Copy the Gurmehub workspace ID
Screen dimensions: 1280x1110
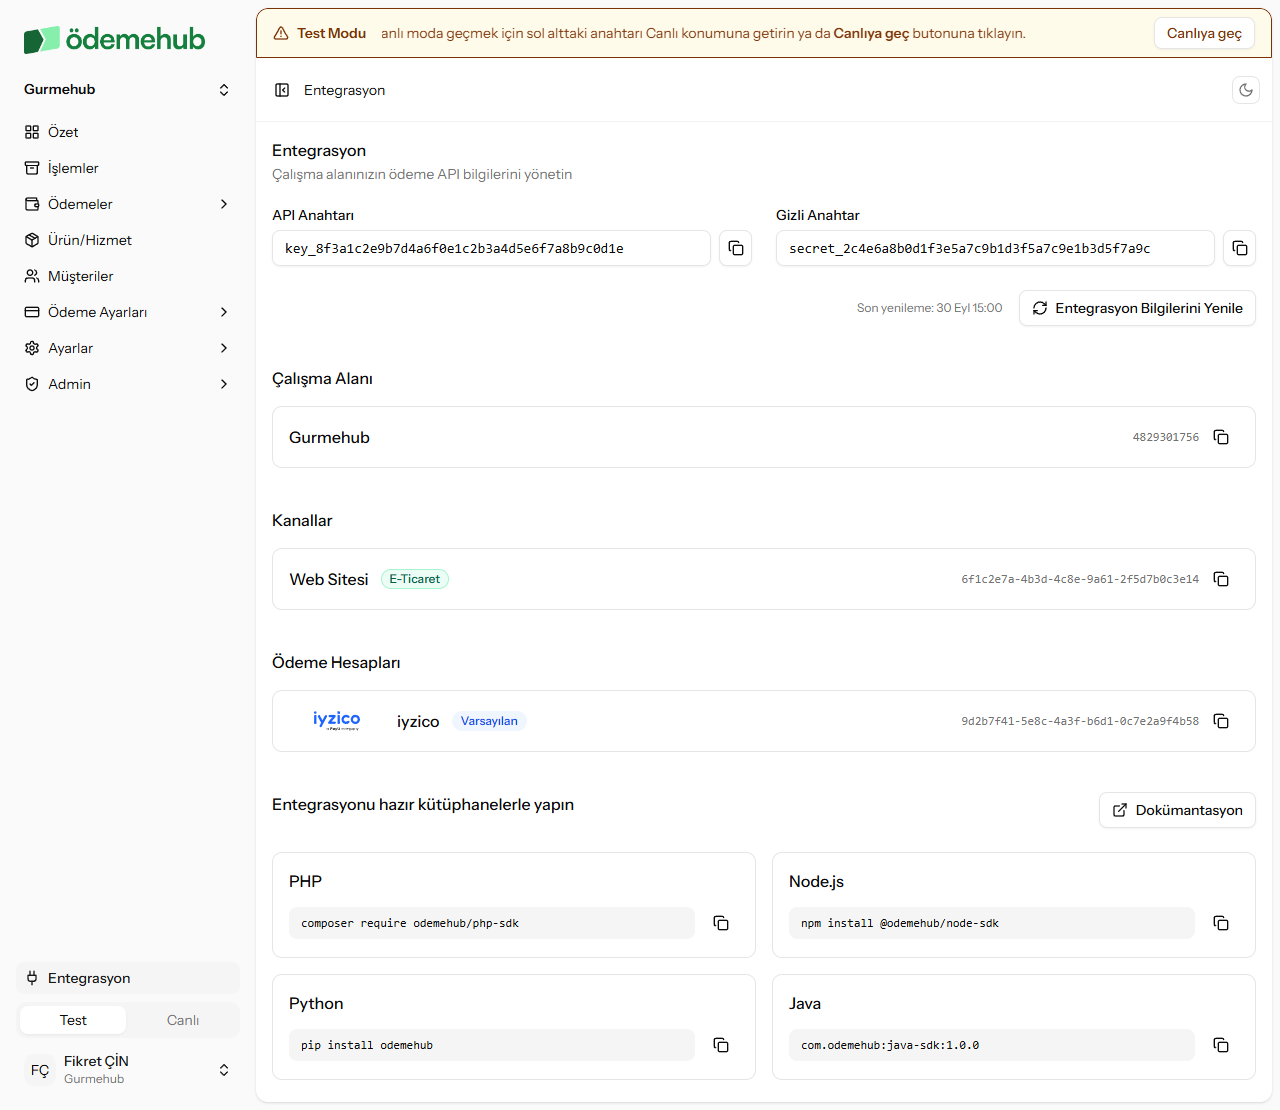(x=1221, y=437)
